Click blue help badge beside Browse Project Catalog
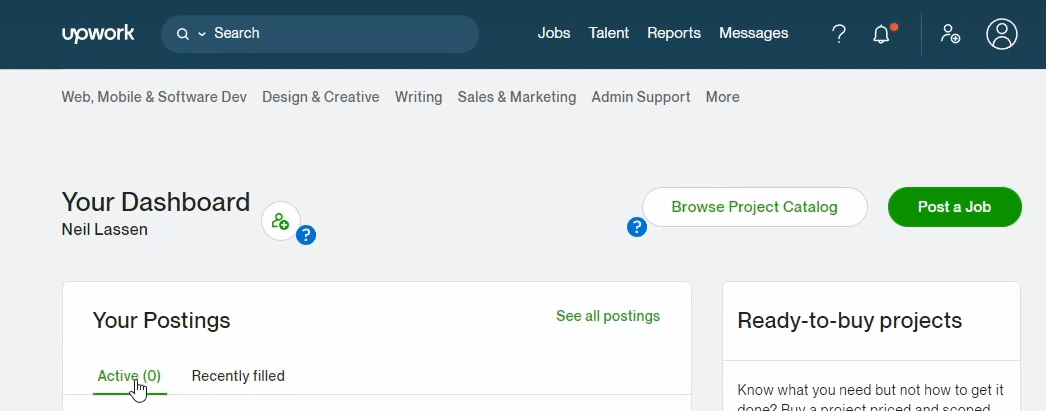Screen dimensions: 1046x411 click(x=636, y=227)
